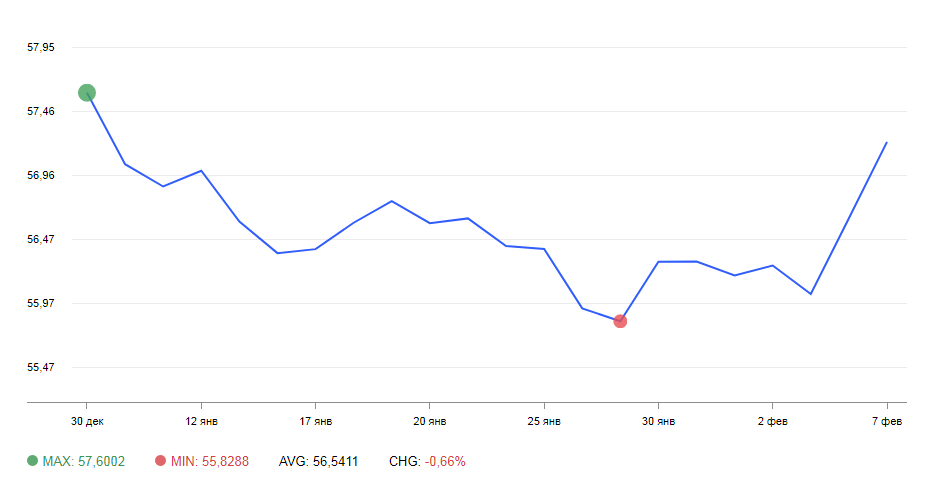Image resolution: width=942 pixels, height=494 pixels.
Task: Click the AVG: 56,5411 statistic
Action: pyautogui.click(x=318, y=461)
